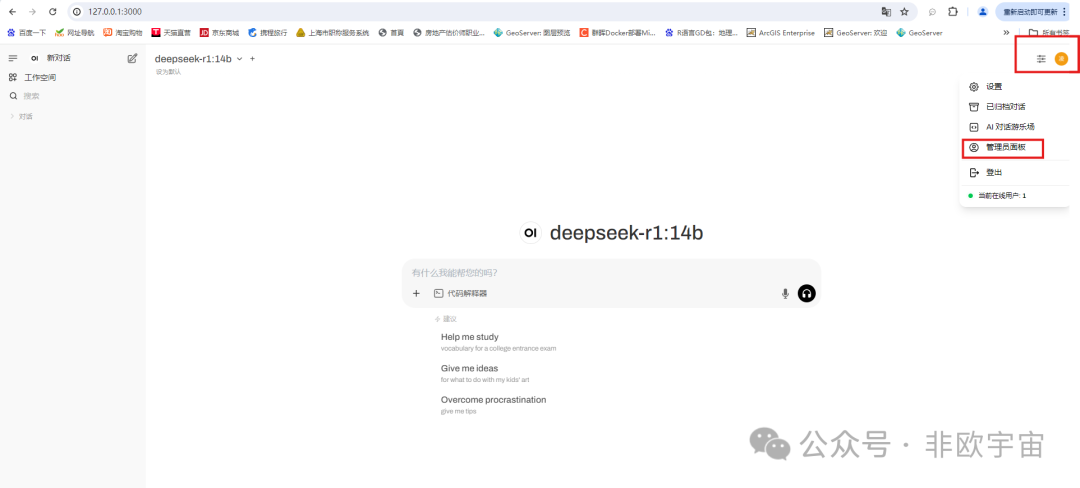1080x488 pixels.
Task: Click the sidebar 搜索 search field
Action: point(72,96)
